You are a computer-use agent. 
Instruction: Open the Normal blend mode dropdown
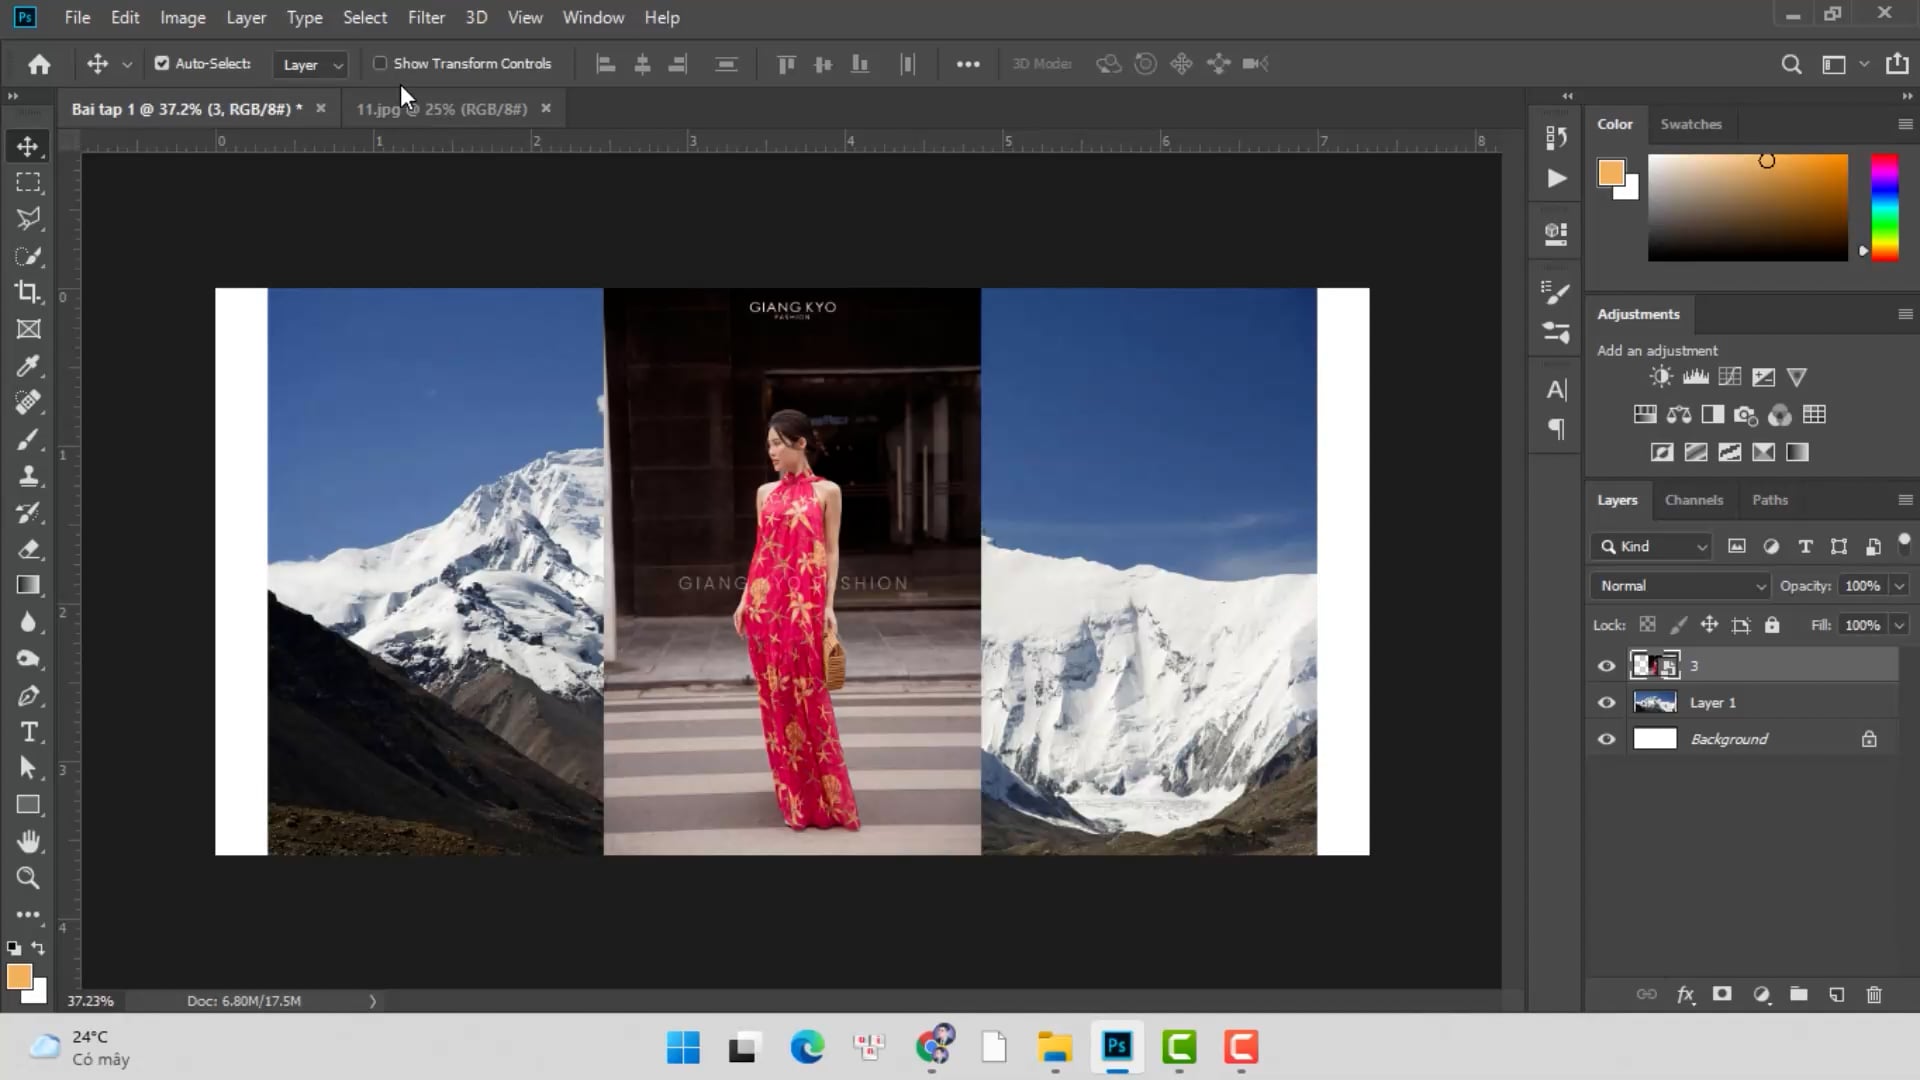pos(1681,586)
